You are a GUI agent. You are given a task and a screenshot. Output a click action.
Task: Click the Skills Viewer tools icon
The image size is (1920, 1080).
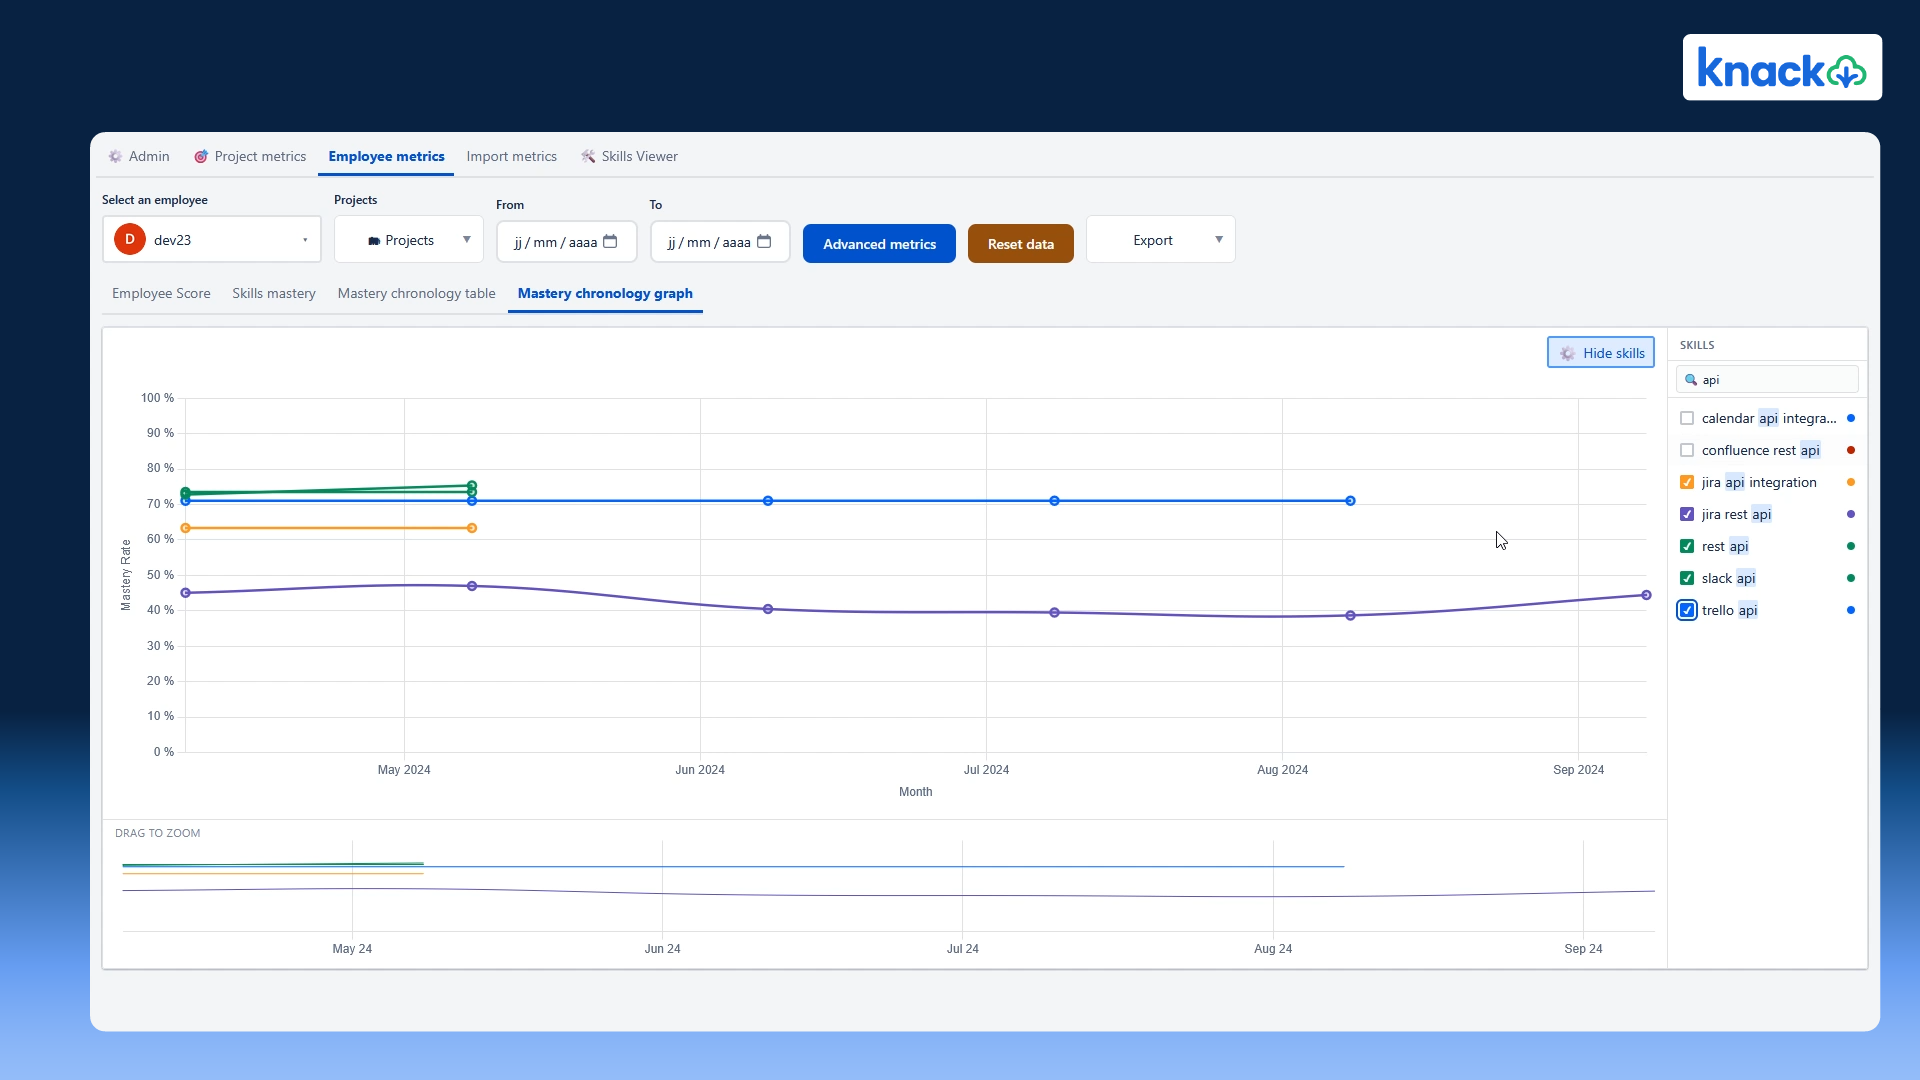[x=589, y=156]
